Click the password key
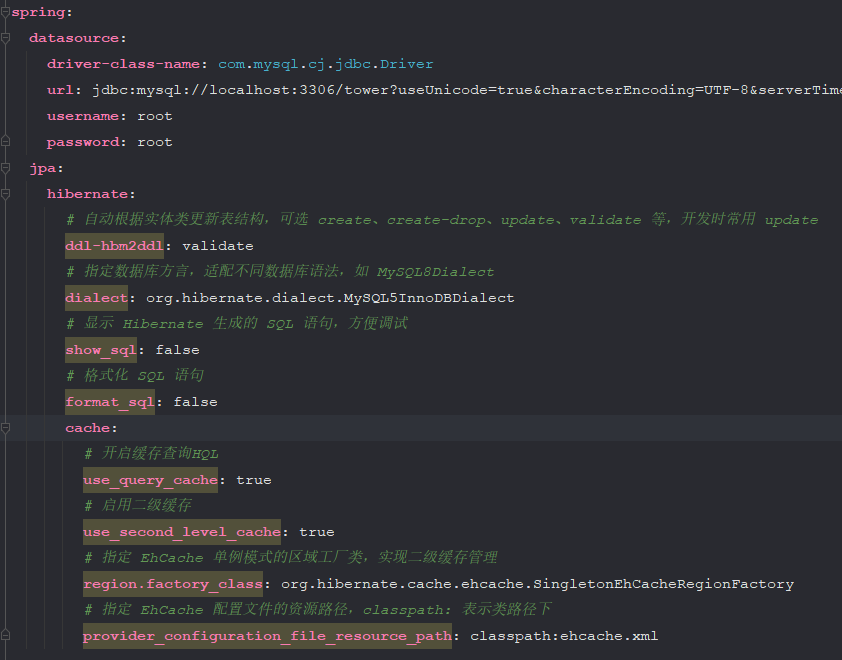 click(x=83, y=142)
